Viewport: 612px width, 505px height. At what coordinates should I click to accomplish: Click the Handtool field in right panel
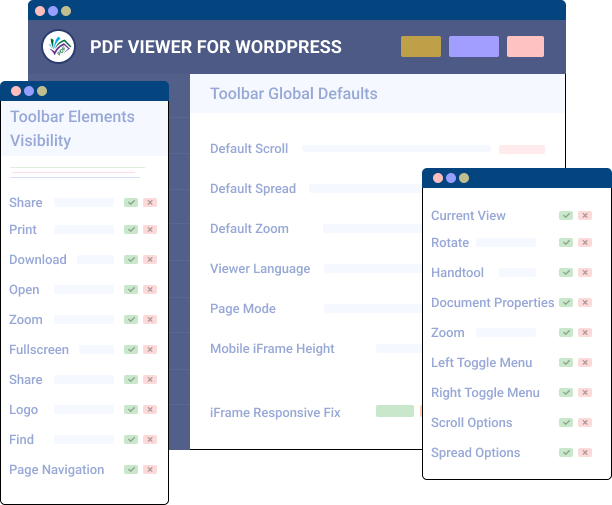coord(518,272)
